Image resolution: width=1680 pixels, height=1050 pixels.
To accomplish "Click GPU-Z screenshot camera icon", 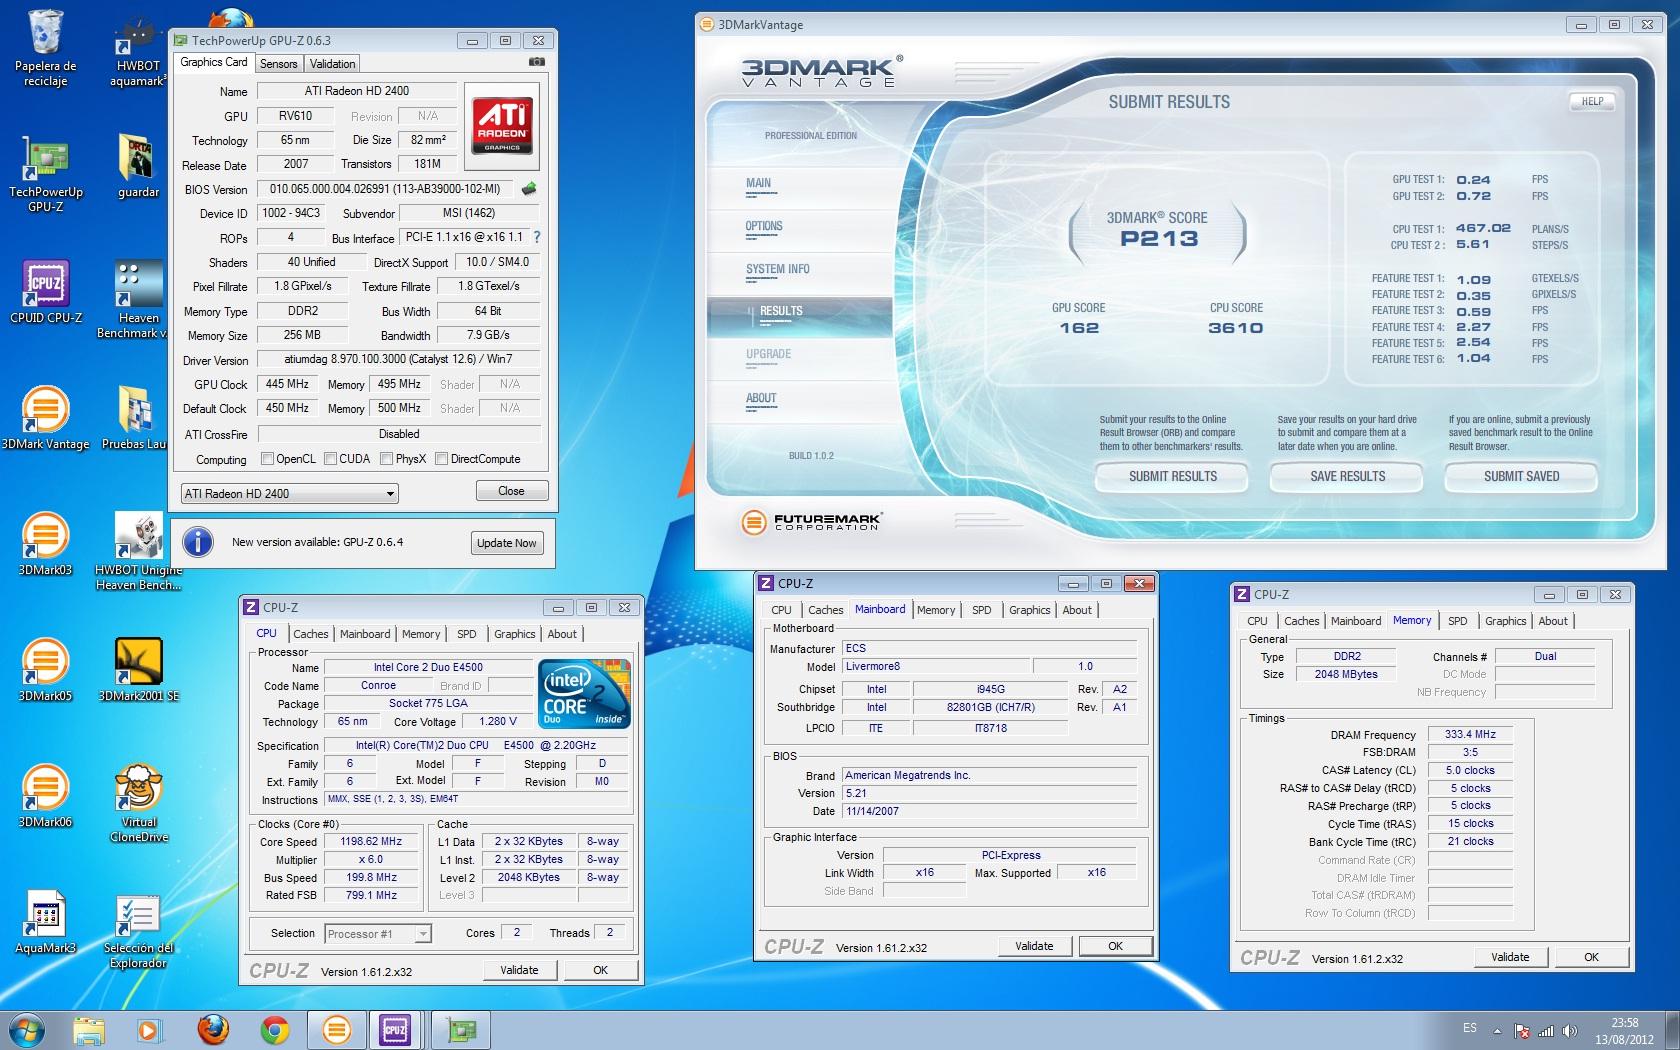I will point(537,62).
